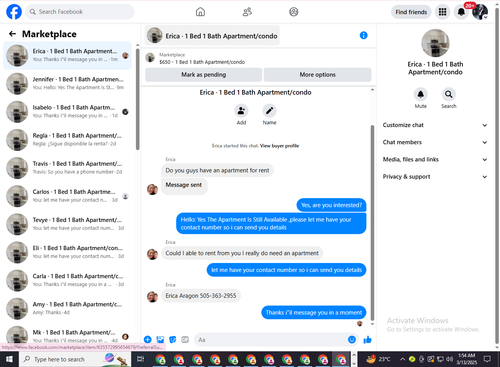500x367 pixels.
Task: Open the emoji picker icon
Action: coord(352,339)
